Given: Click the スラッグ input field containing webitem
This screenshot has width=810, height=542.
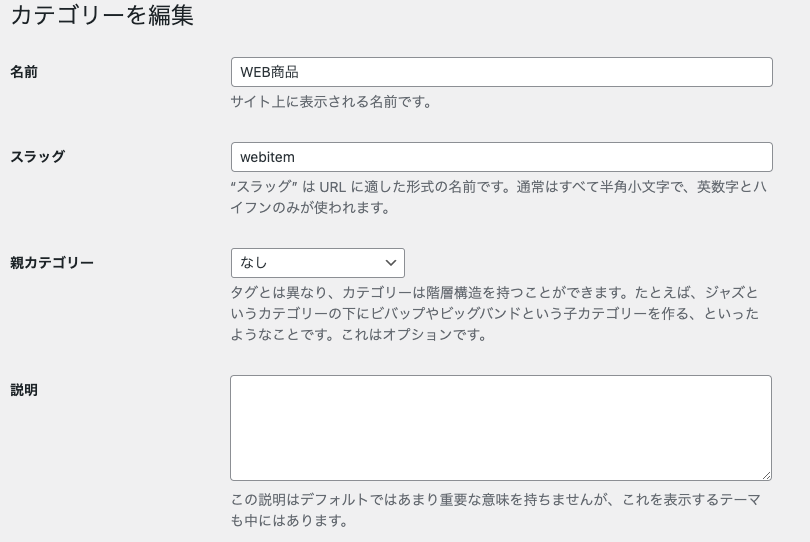Looking at the screenshot, I should (500, 157).
